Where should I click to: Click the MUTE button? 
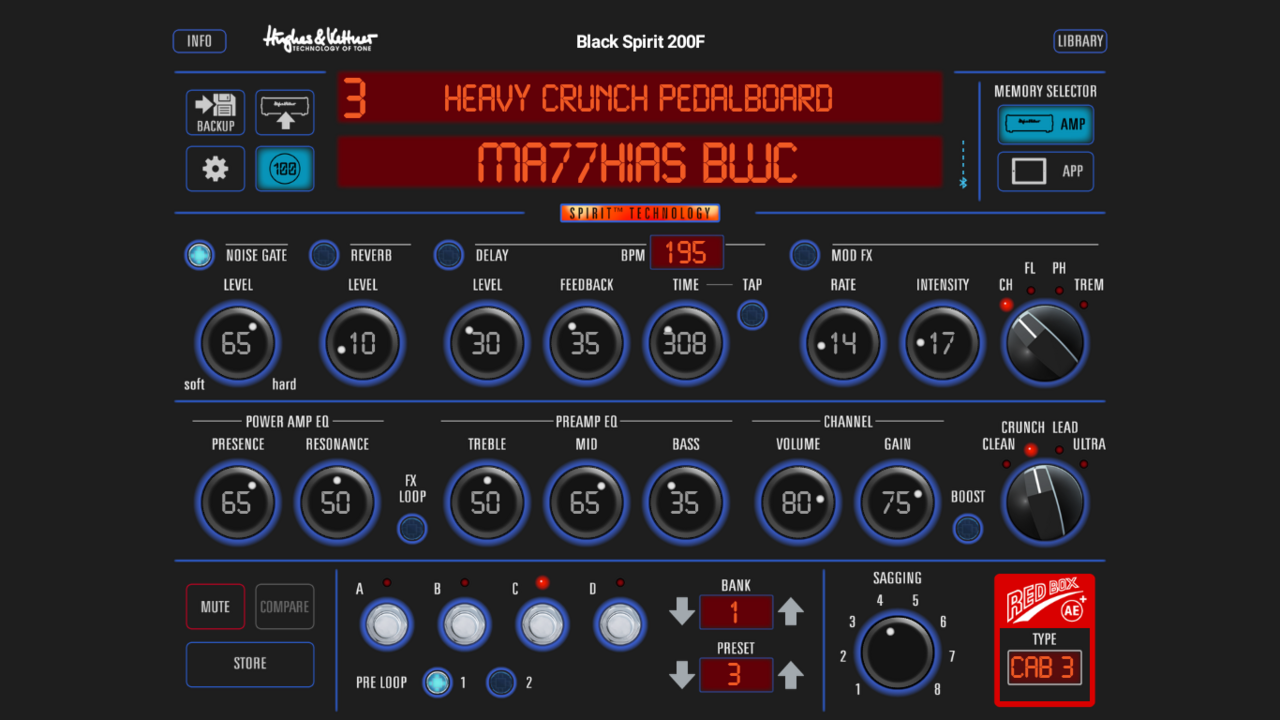pos(215,607)
